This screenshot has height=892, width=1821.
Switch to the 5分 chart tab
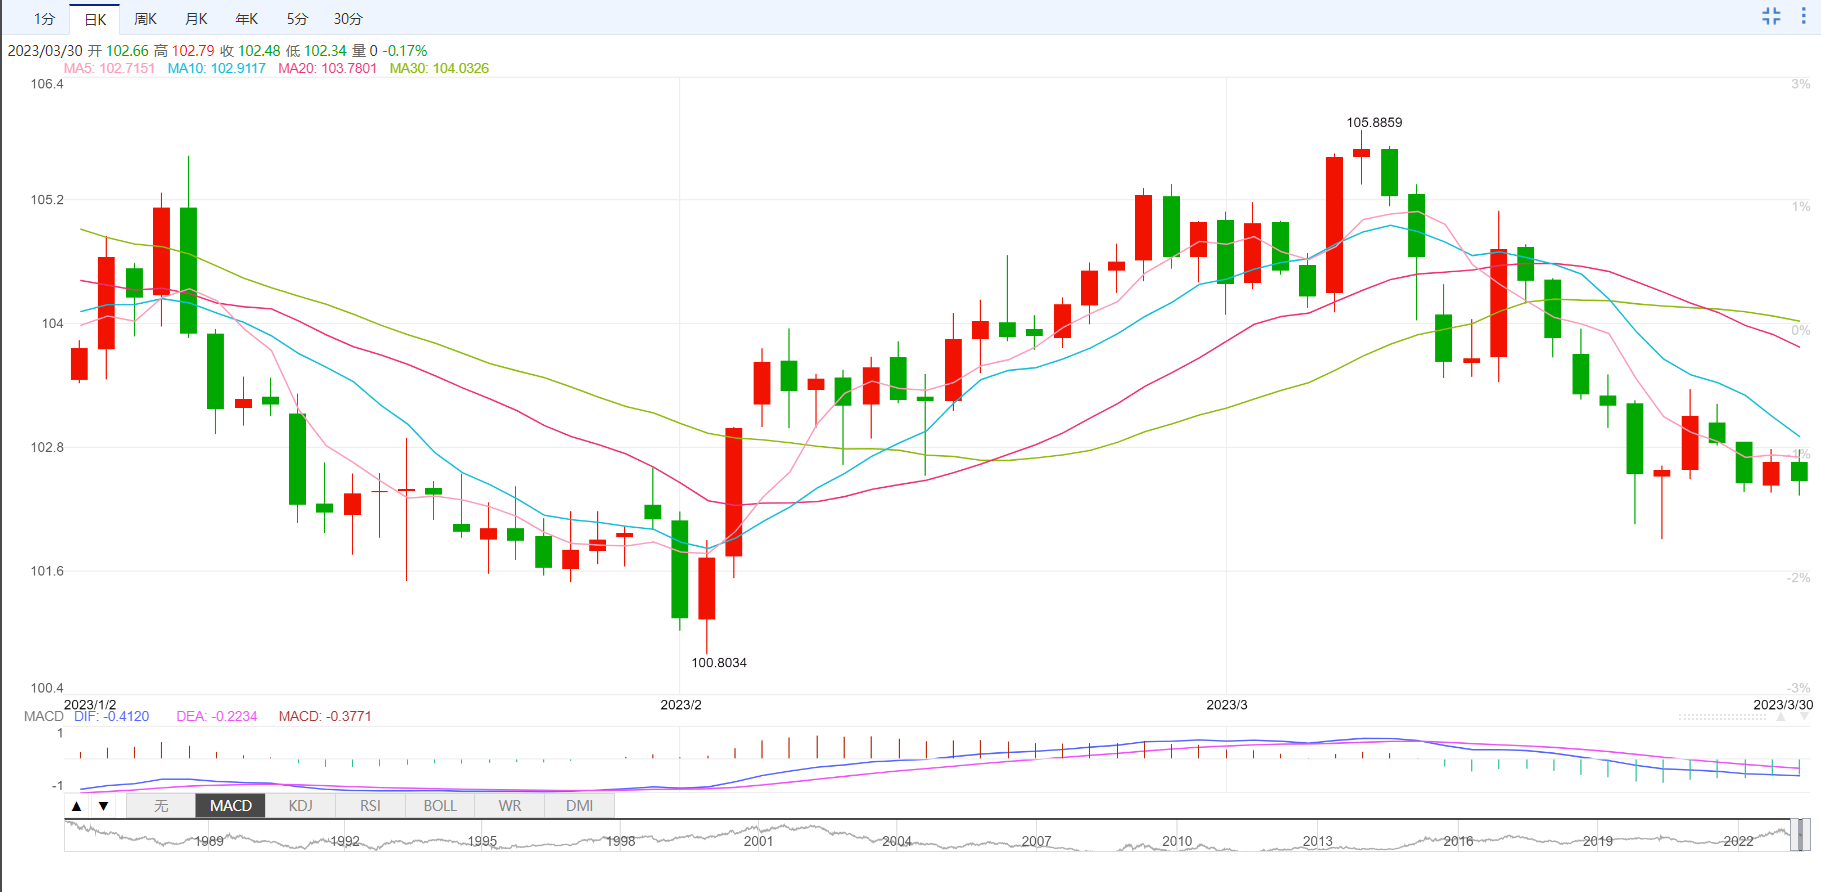click(297, 19)
